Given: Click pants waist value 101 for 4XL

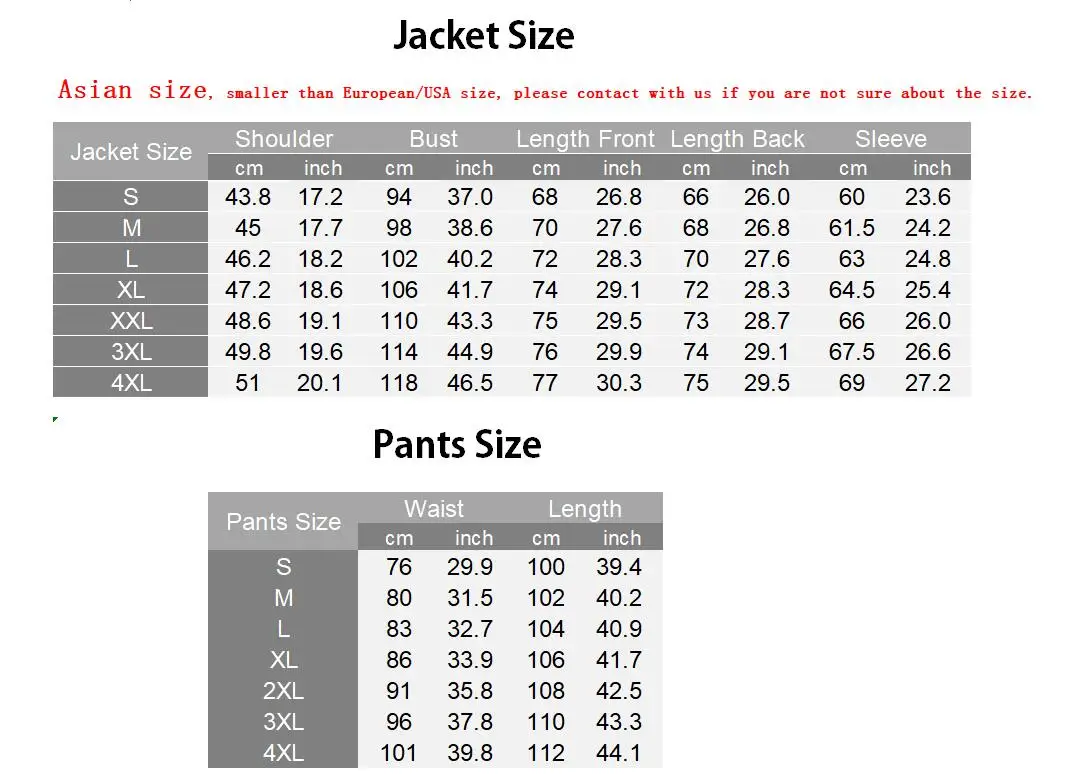Looking at the screenshot, I should tap(398, 752).
